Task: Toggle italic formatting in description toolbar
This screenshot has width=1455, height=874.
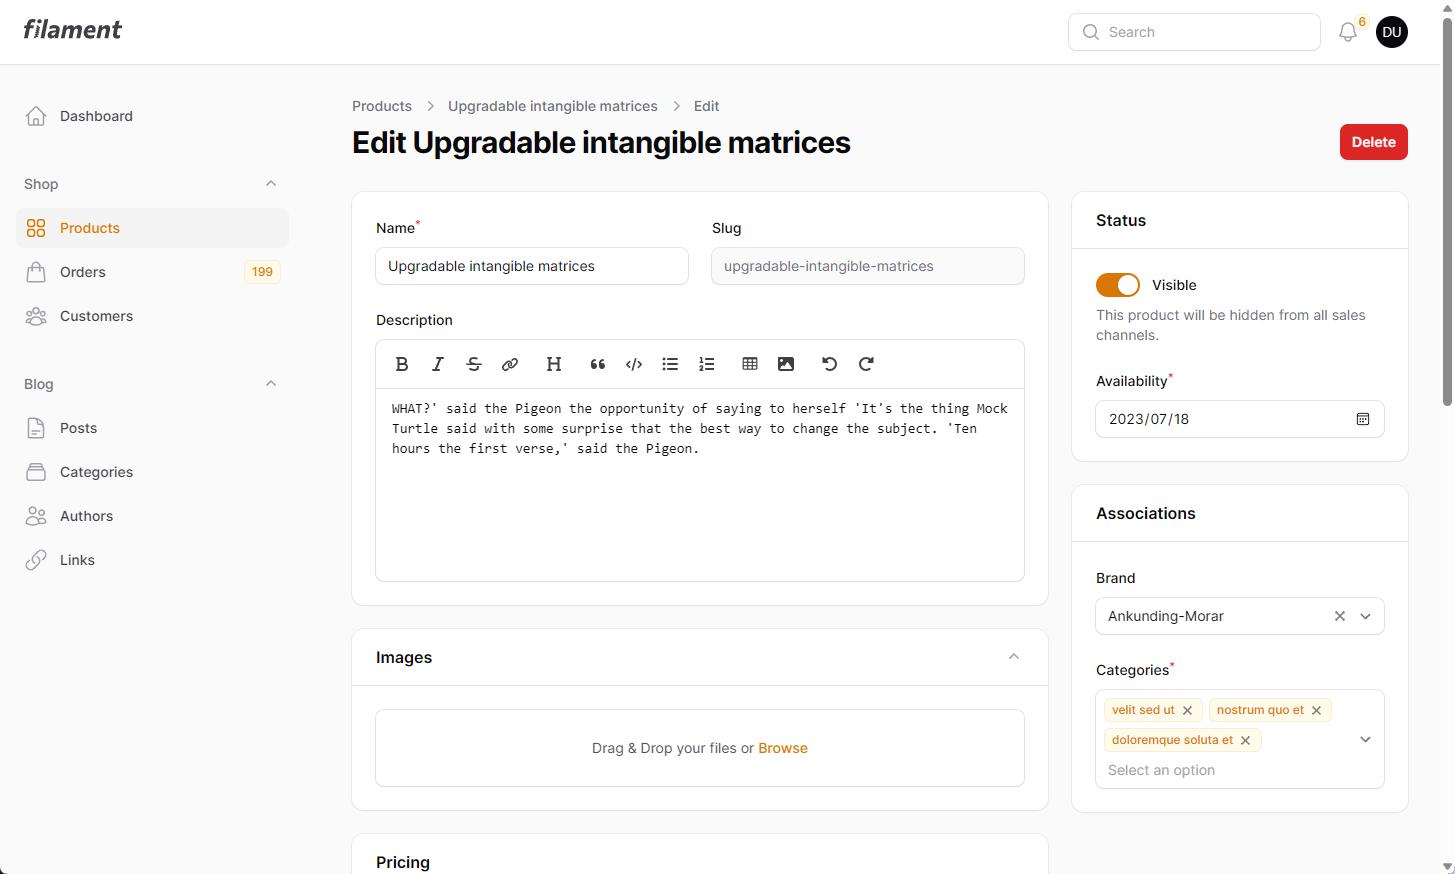Action: tap(438, 364)
